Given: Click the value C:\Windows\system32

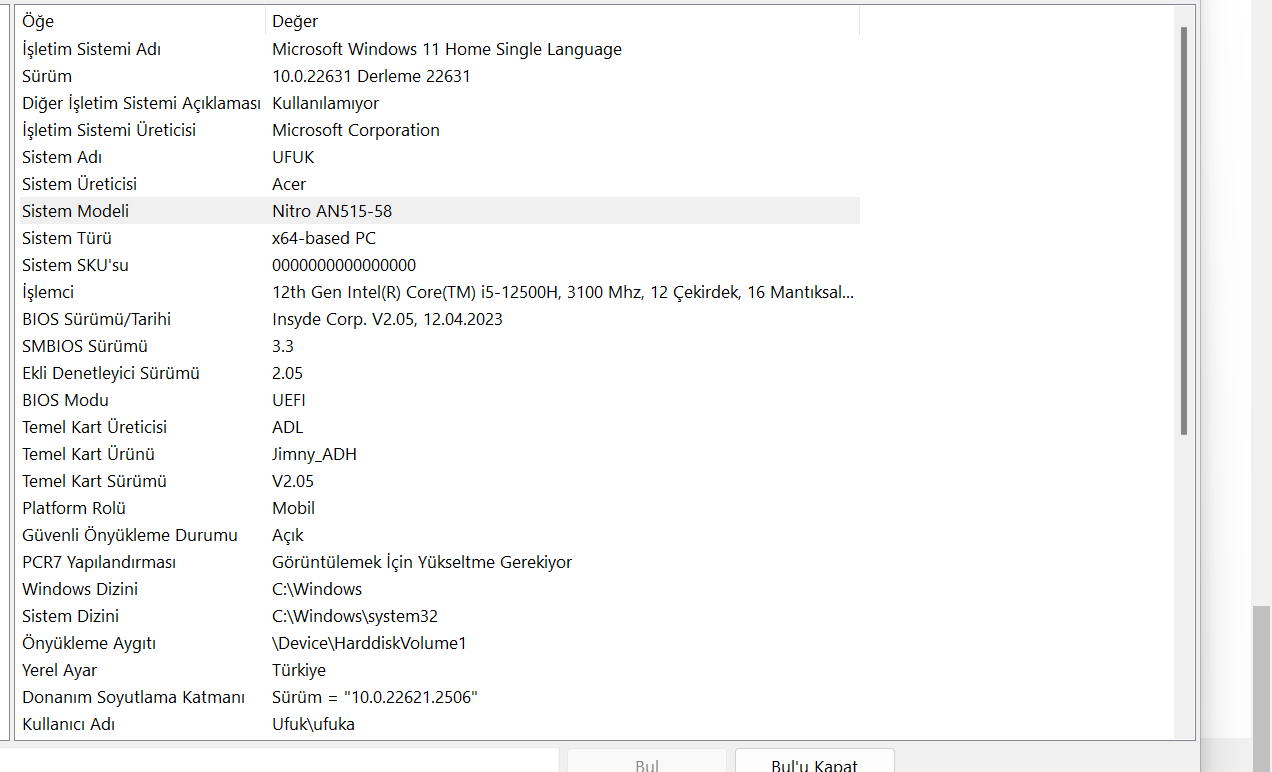Looking at the screenshot, I should (355, 616).
